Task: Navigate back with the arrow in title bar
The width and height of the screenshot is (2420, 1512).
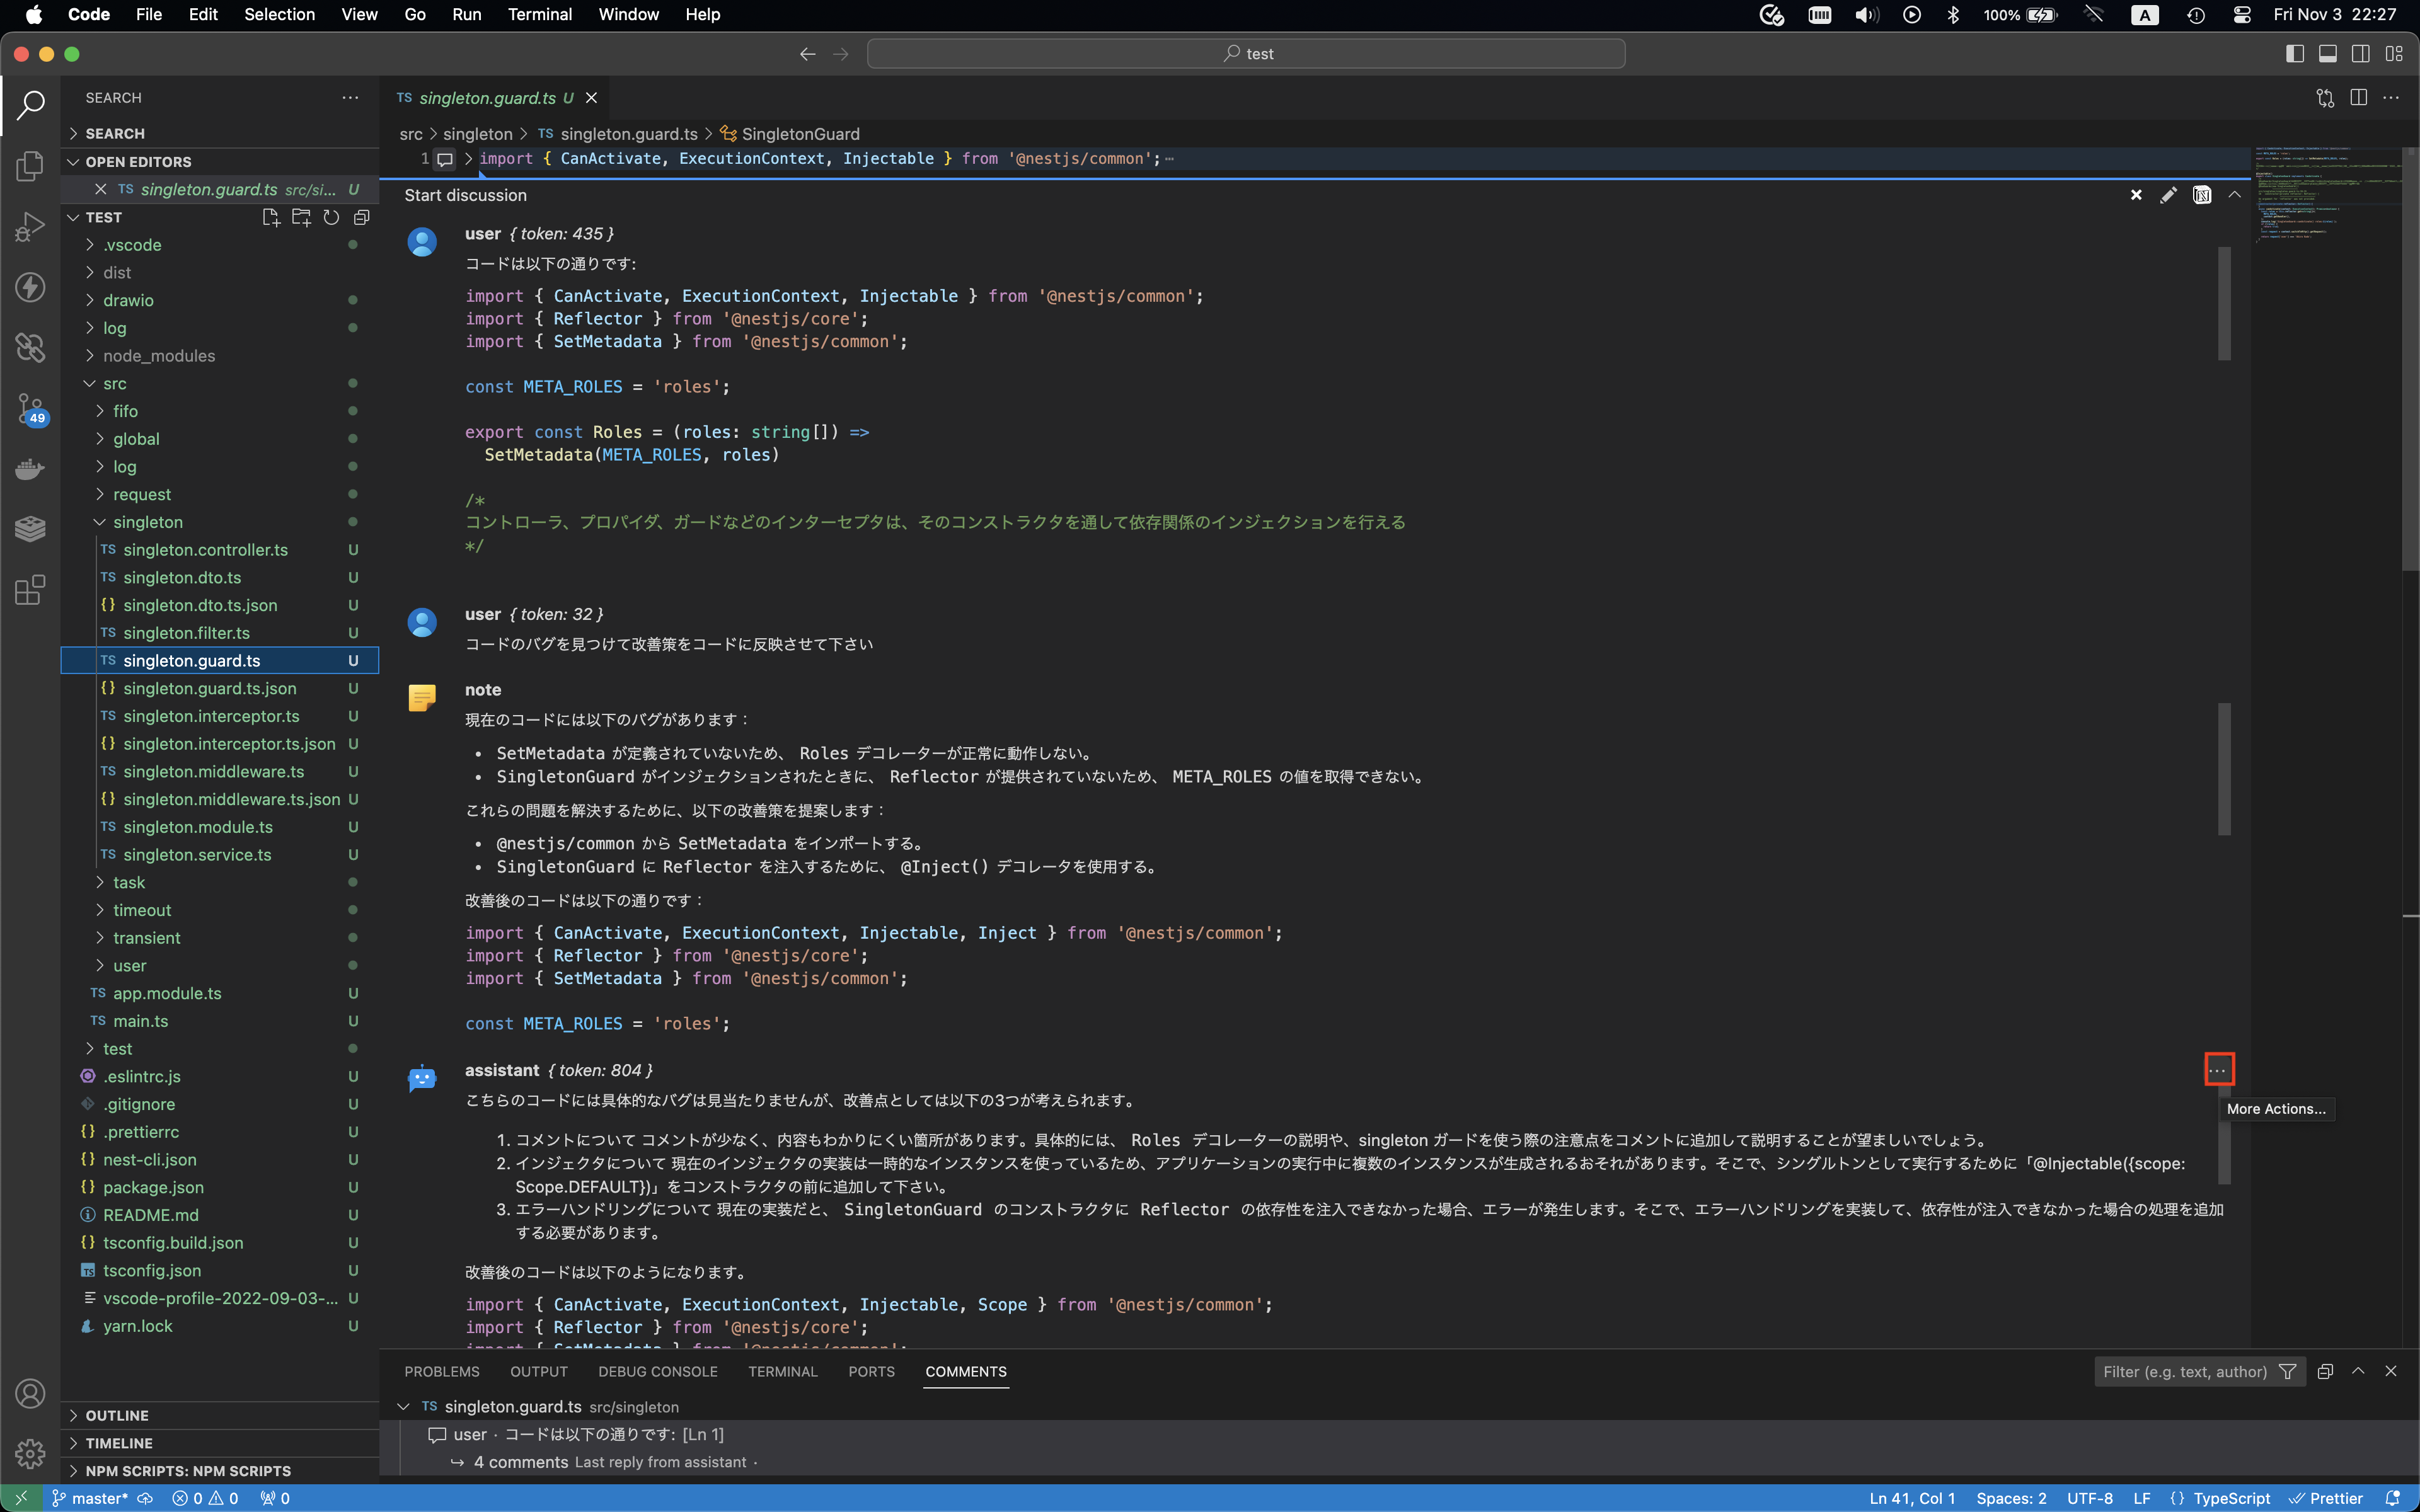Action: (x=808, y=54)
